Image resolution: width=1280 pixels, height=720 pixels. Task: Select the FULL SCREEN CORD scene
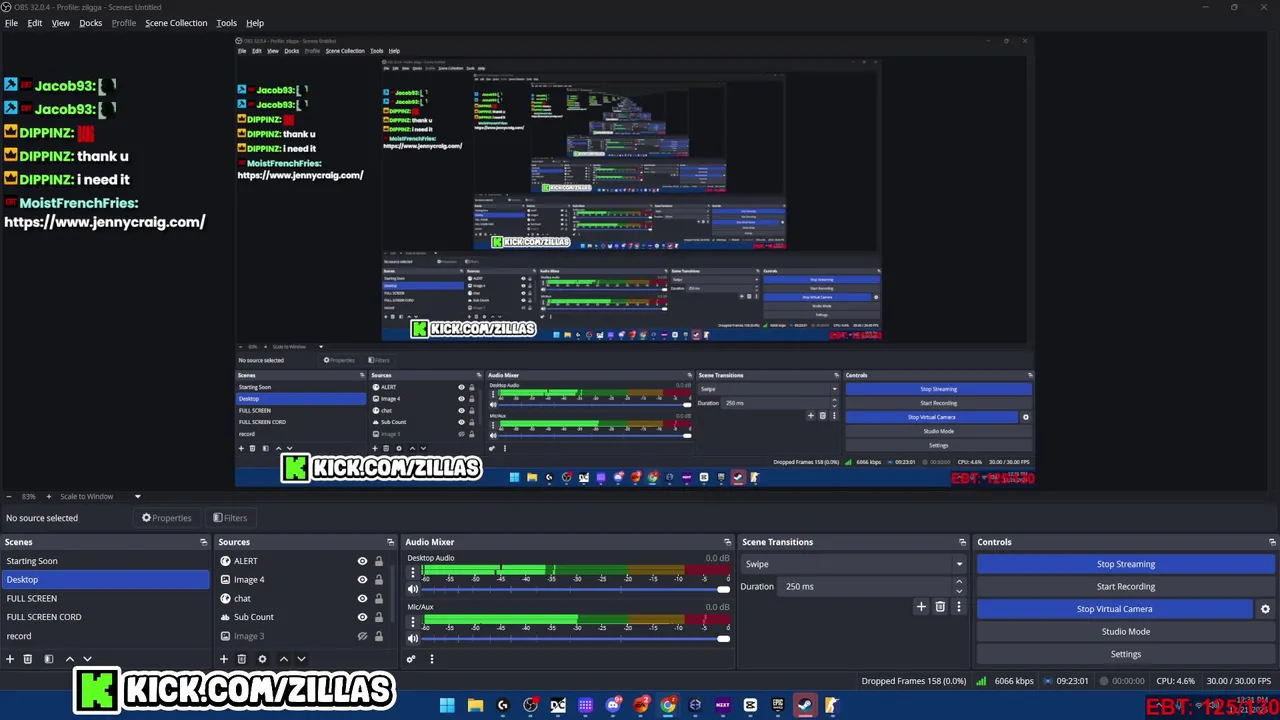105,617
